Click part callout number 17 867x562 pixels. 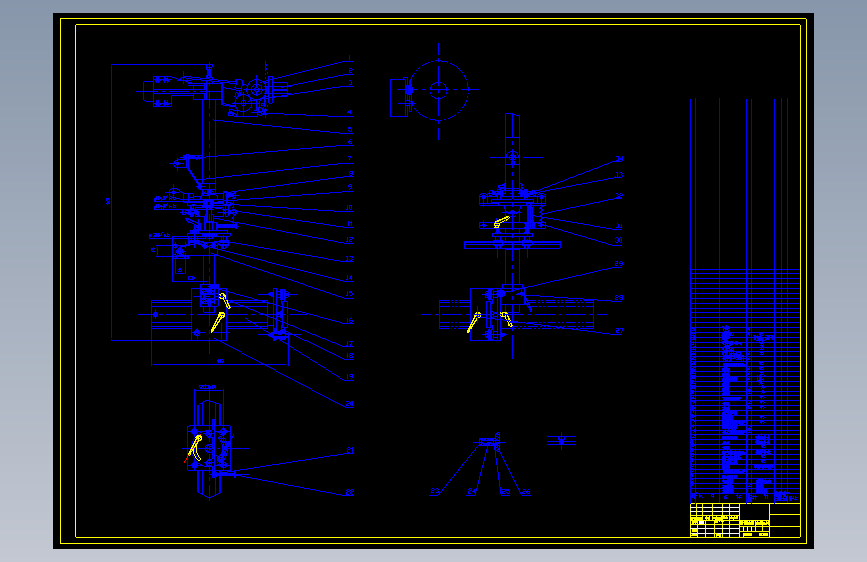click(349, 344)
